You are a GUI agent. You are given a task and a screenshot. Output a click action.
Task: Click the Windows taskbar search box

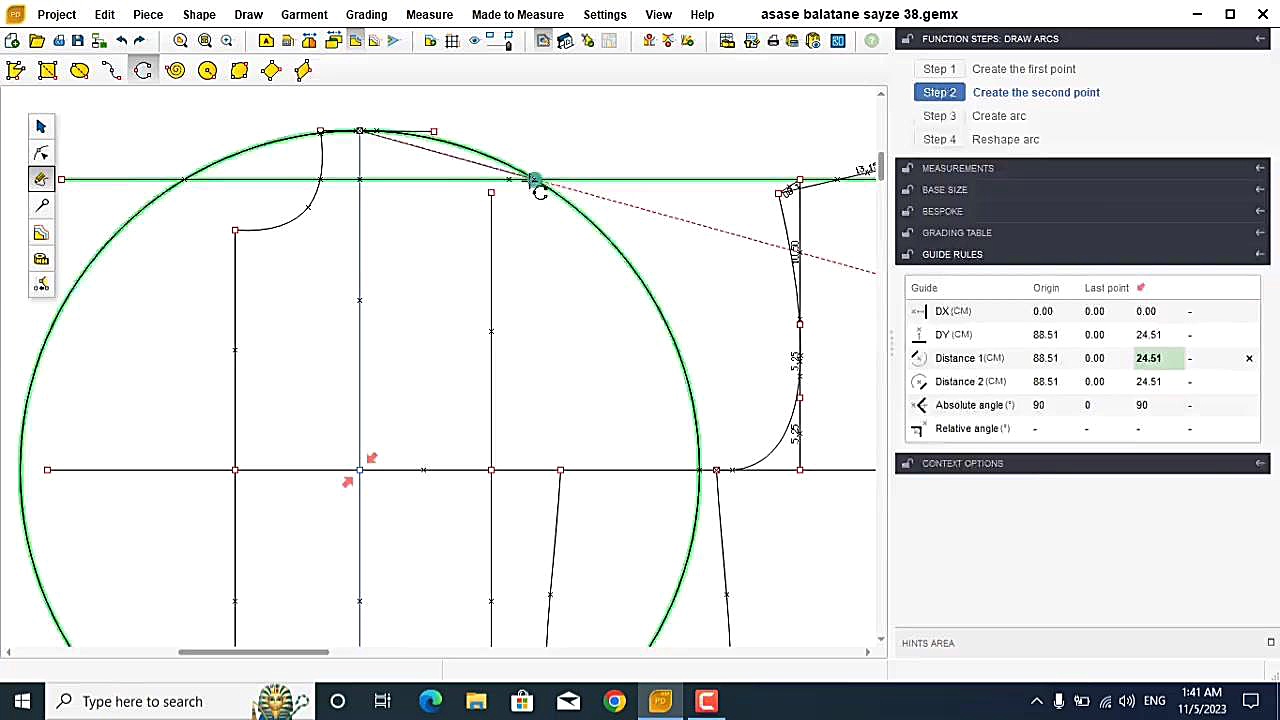[x=182, y=701]
